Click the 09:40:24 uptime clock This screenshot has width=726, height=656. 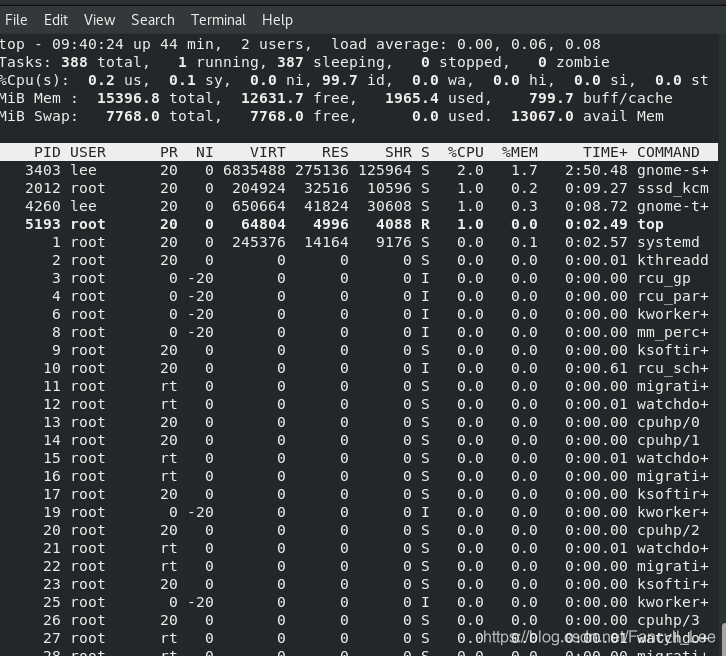tap(88, 44)
